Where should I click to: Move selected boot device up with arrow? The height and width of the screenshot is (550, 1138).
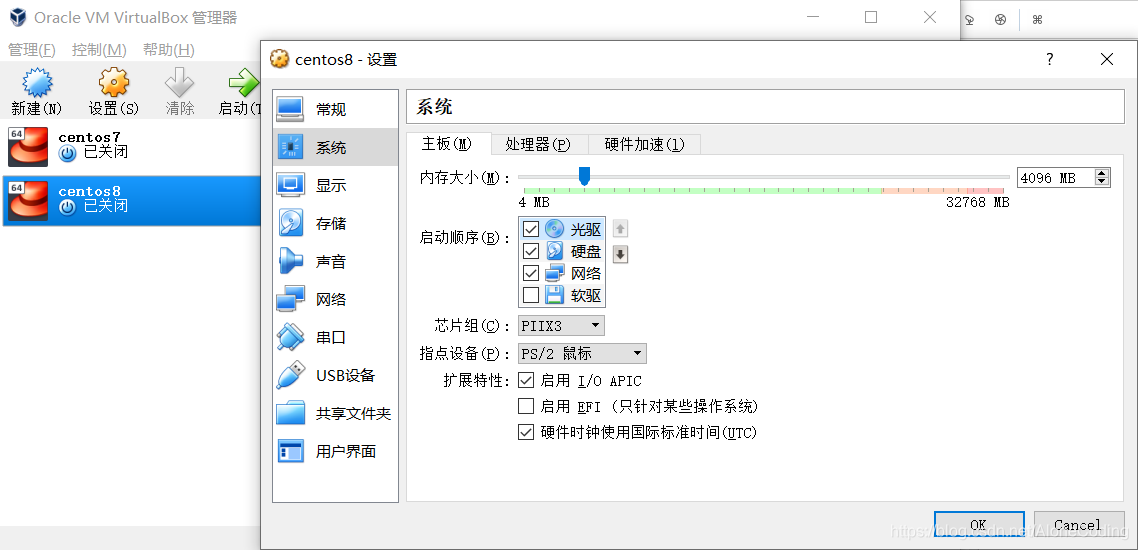click(x=620, y=229)
